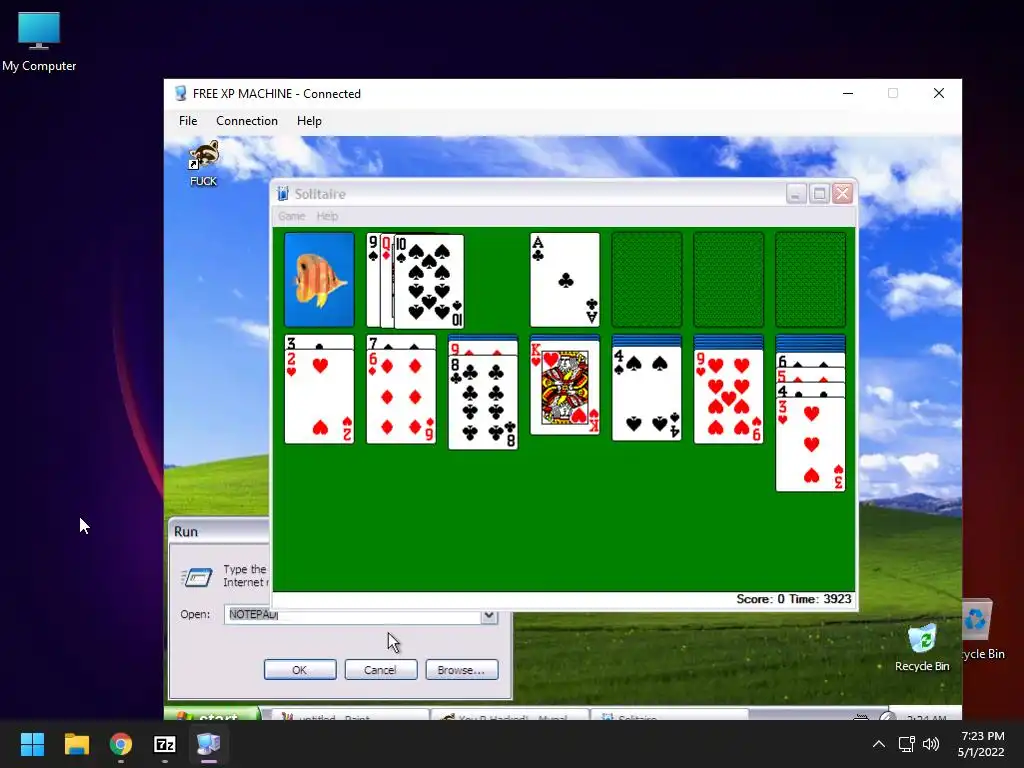Click the FREE XP MACHINE title icon
1024x768 pixels.
click(181, 93)
